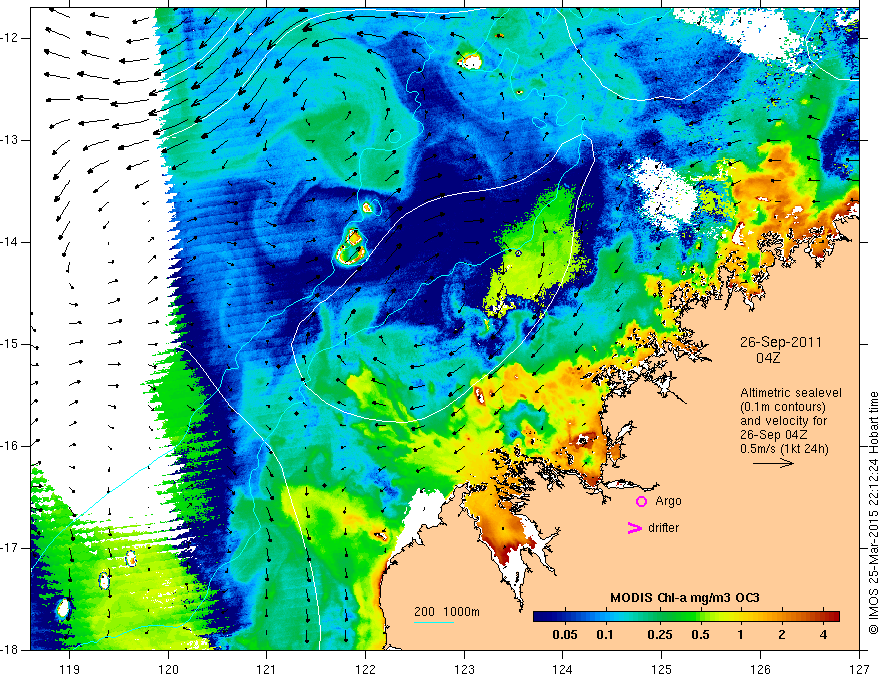
Task: Click the 'drifter' legend label
Action: (x=663, y=528)
